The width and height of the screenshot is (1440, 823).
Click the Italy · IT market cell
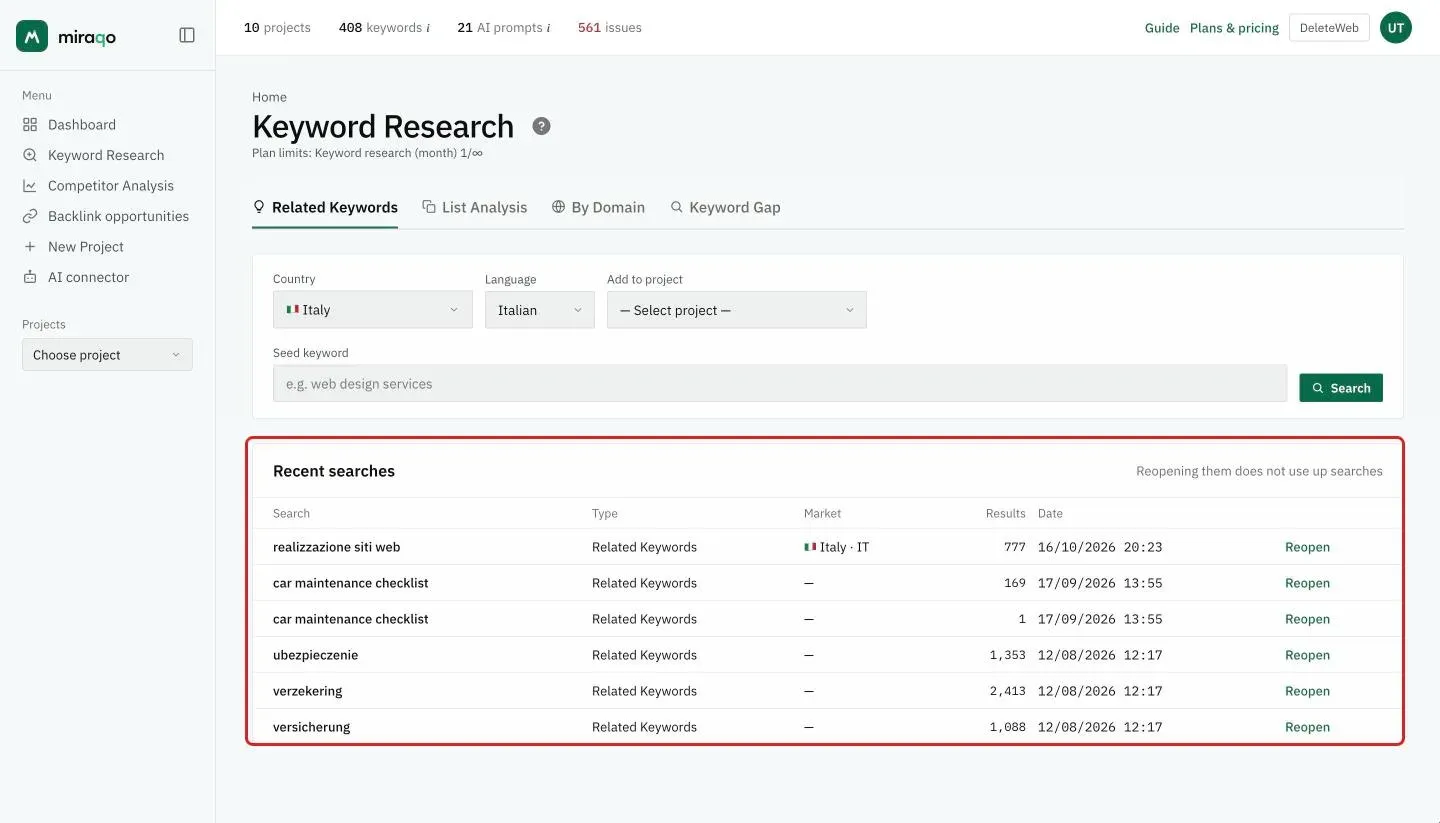click(836, 547)
